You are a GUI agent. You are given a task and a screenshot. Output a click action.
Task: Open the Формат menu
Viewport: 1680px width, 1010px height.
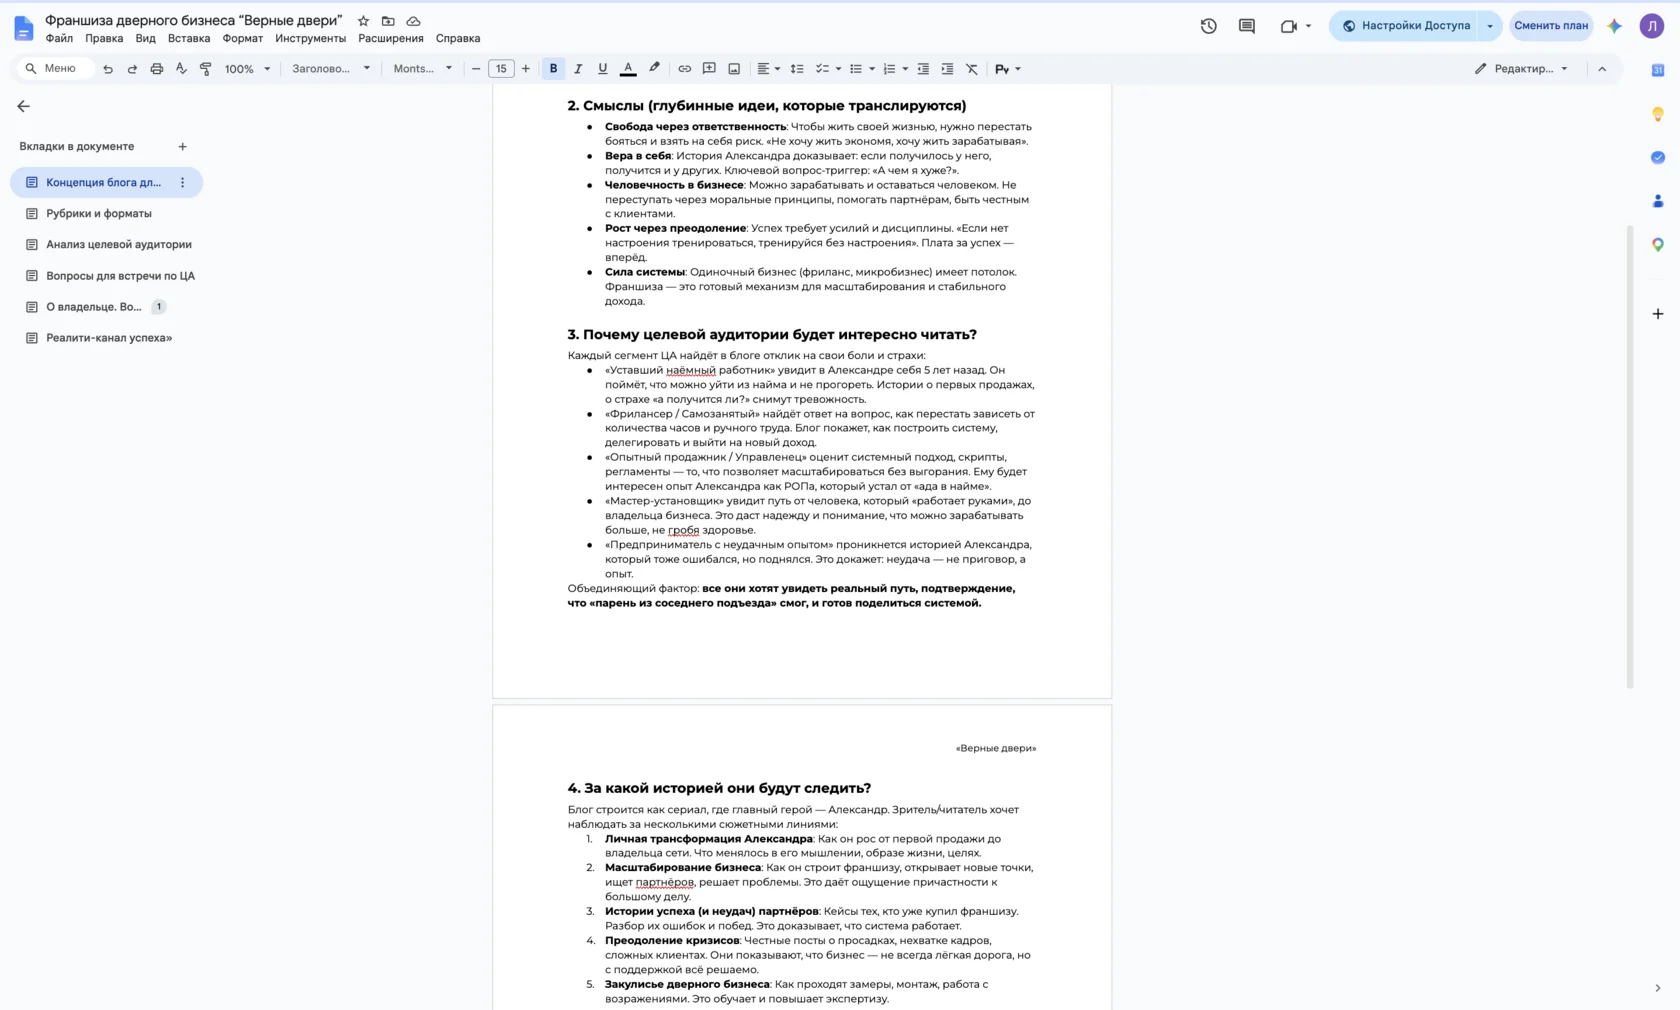tap(242, 38)
